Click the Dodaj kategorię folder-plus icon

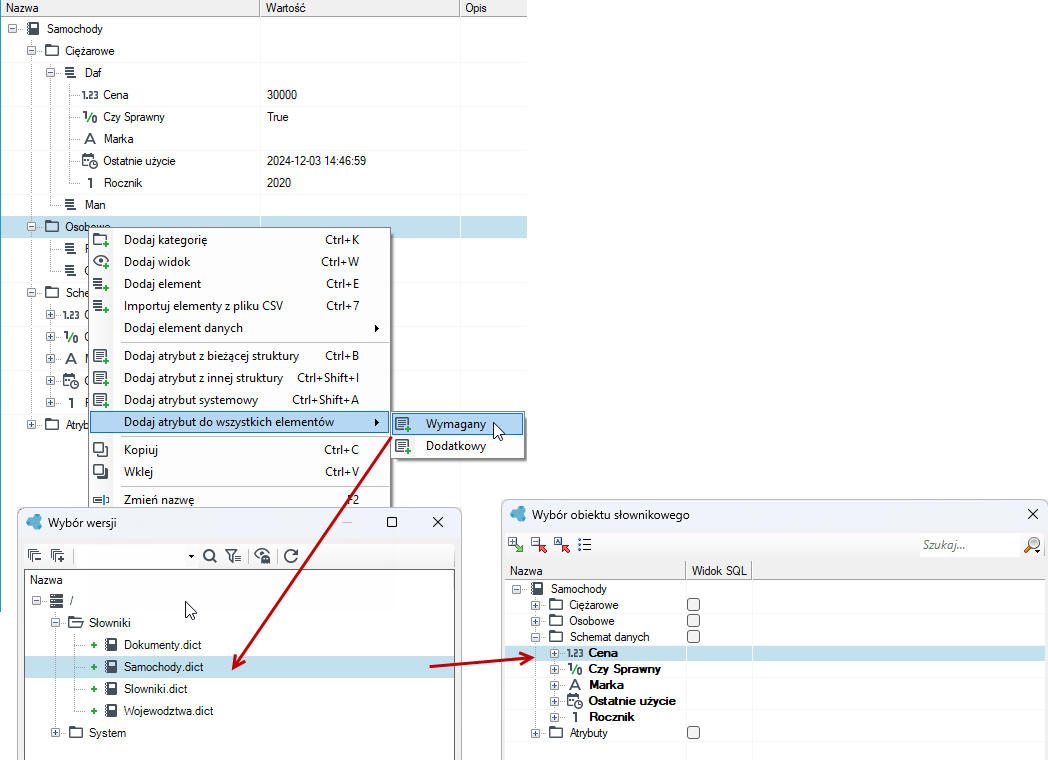[101, 240]
